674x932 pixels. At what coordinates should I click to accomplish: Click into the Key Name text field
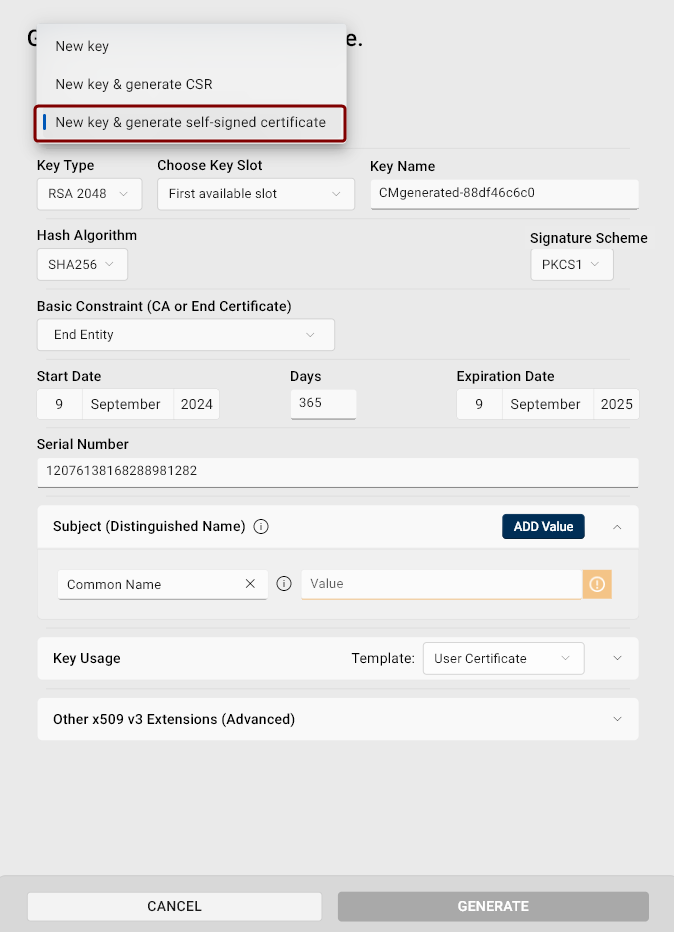[503, 194]
